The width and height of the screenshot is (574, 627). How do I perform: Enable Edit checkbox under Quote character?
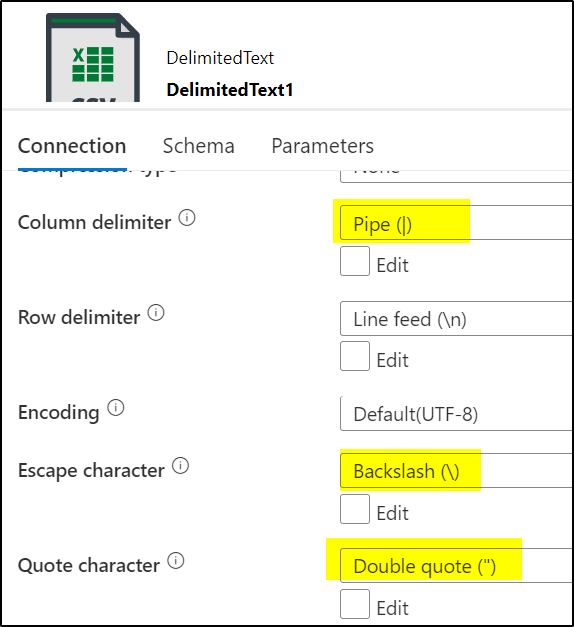355,604
